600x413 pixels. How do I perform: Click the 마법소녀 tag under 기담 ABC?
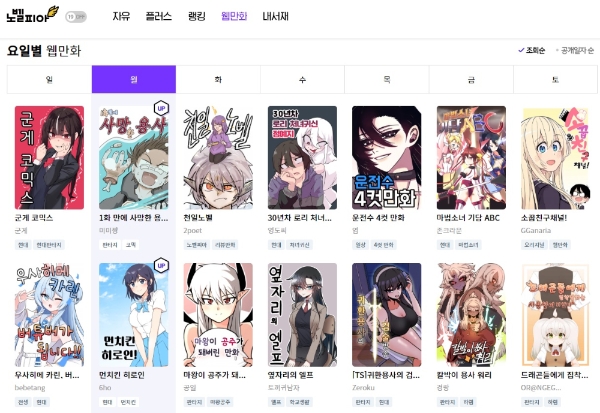point(468,245)
